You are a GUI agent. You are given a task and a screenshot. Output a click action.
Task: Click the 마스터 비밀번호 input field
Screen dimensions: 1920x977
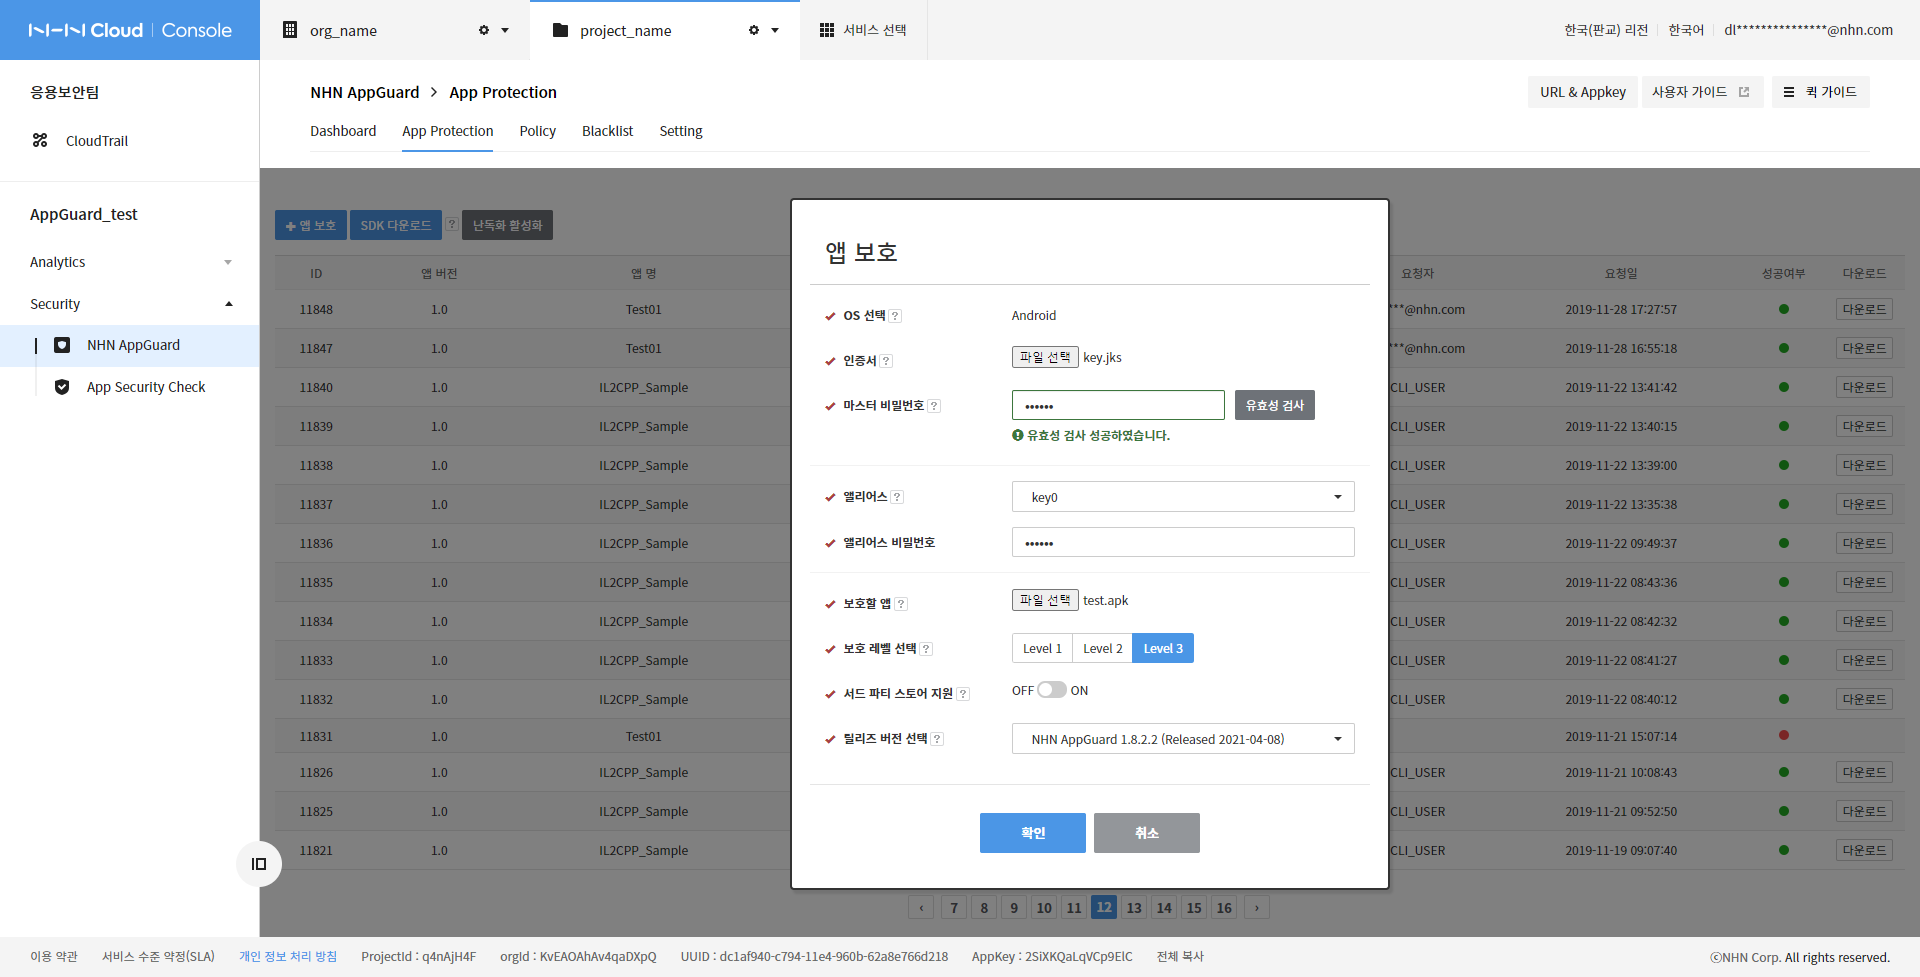pyautogui.click(x=1118, y=405)
